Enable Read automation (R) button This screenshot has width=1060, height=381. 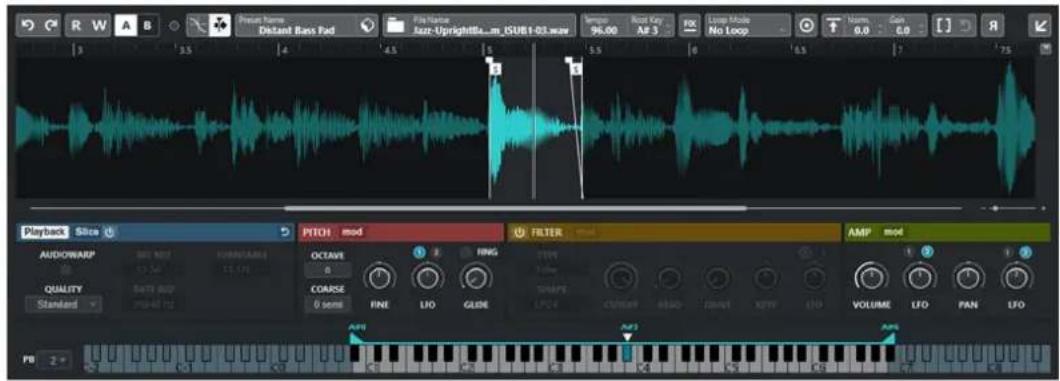(x=76, y=26)
